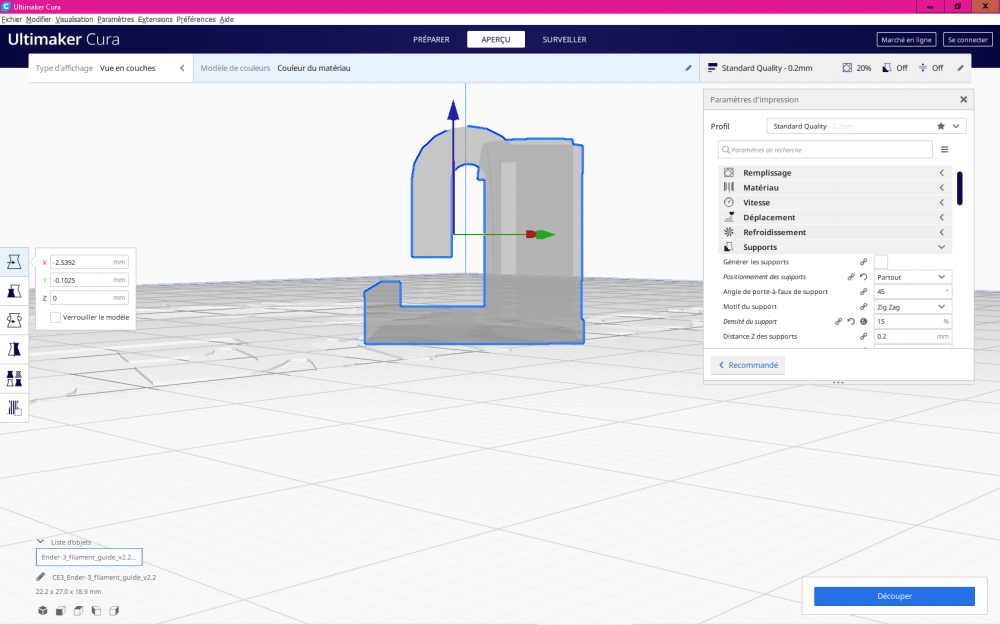Select the Move tool in left toolbar
Screen dimensions: 1000x625
[x=14, y=261]
